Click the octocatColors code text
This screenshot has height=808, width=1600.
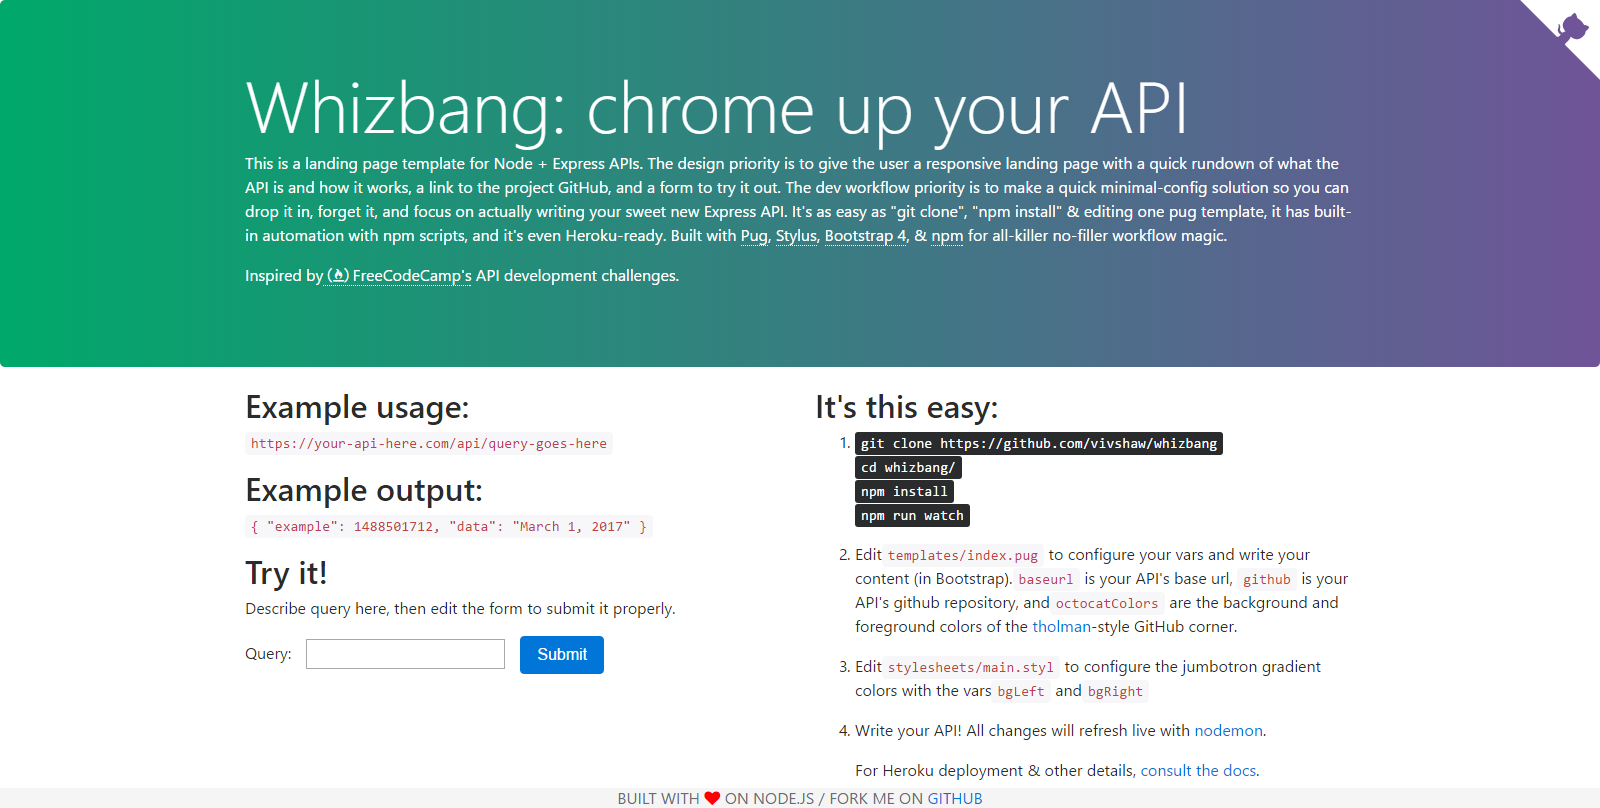coord(1107,604)
